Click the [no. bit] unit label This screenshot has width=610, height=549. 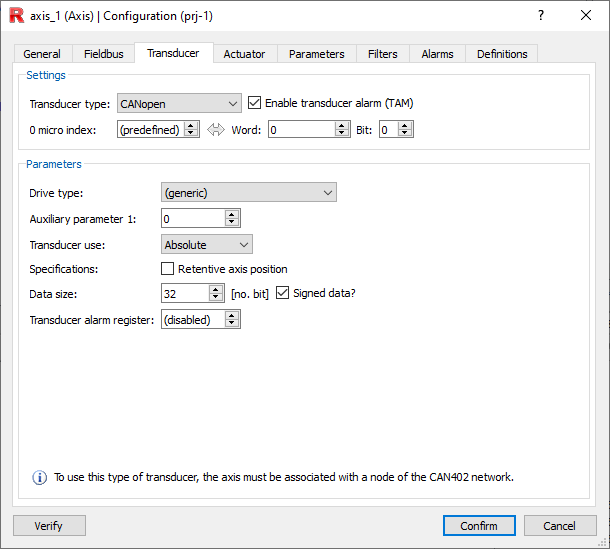(250, 294)
